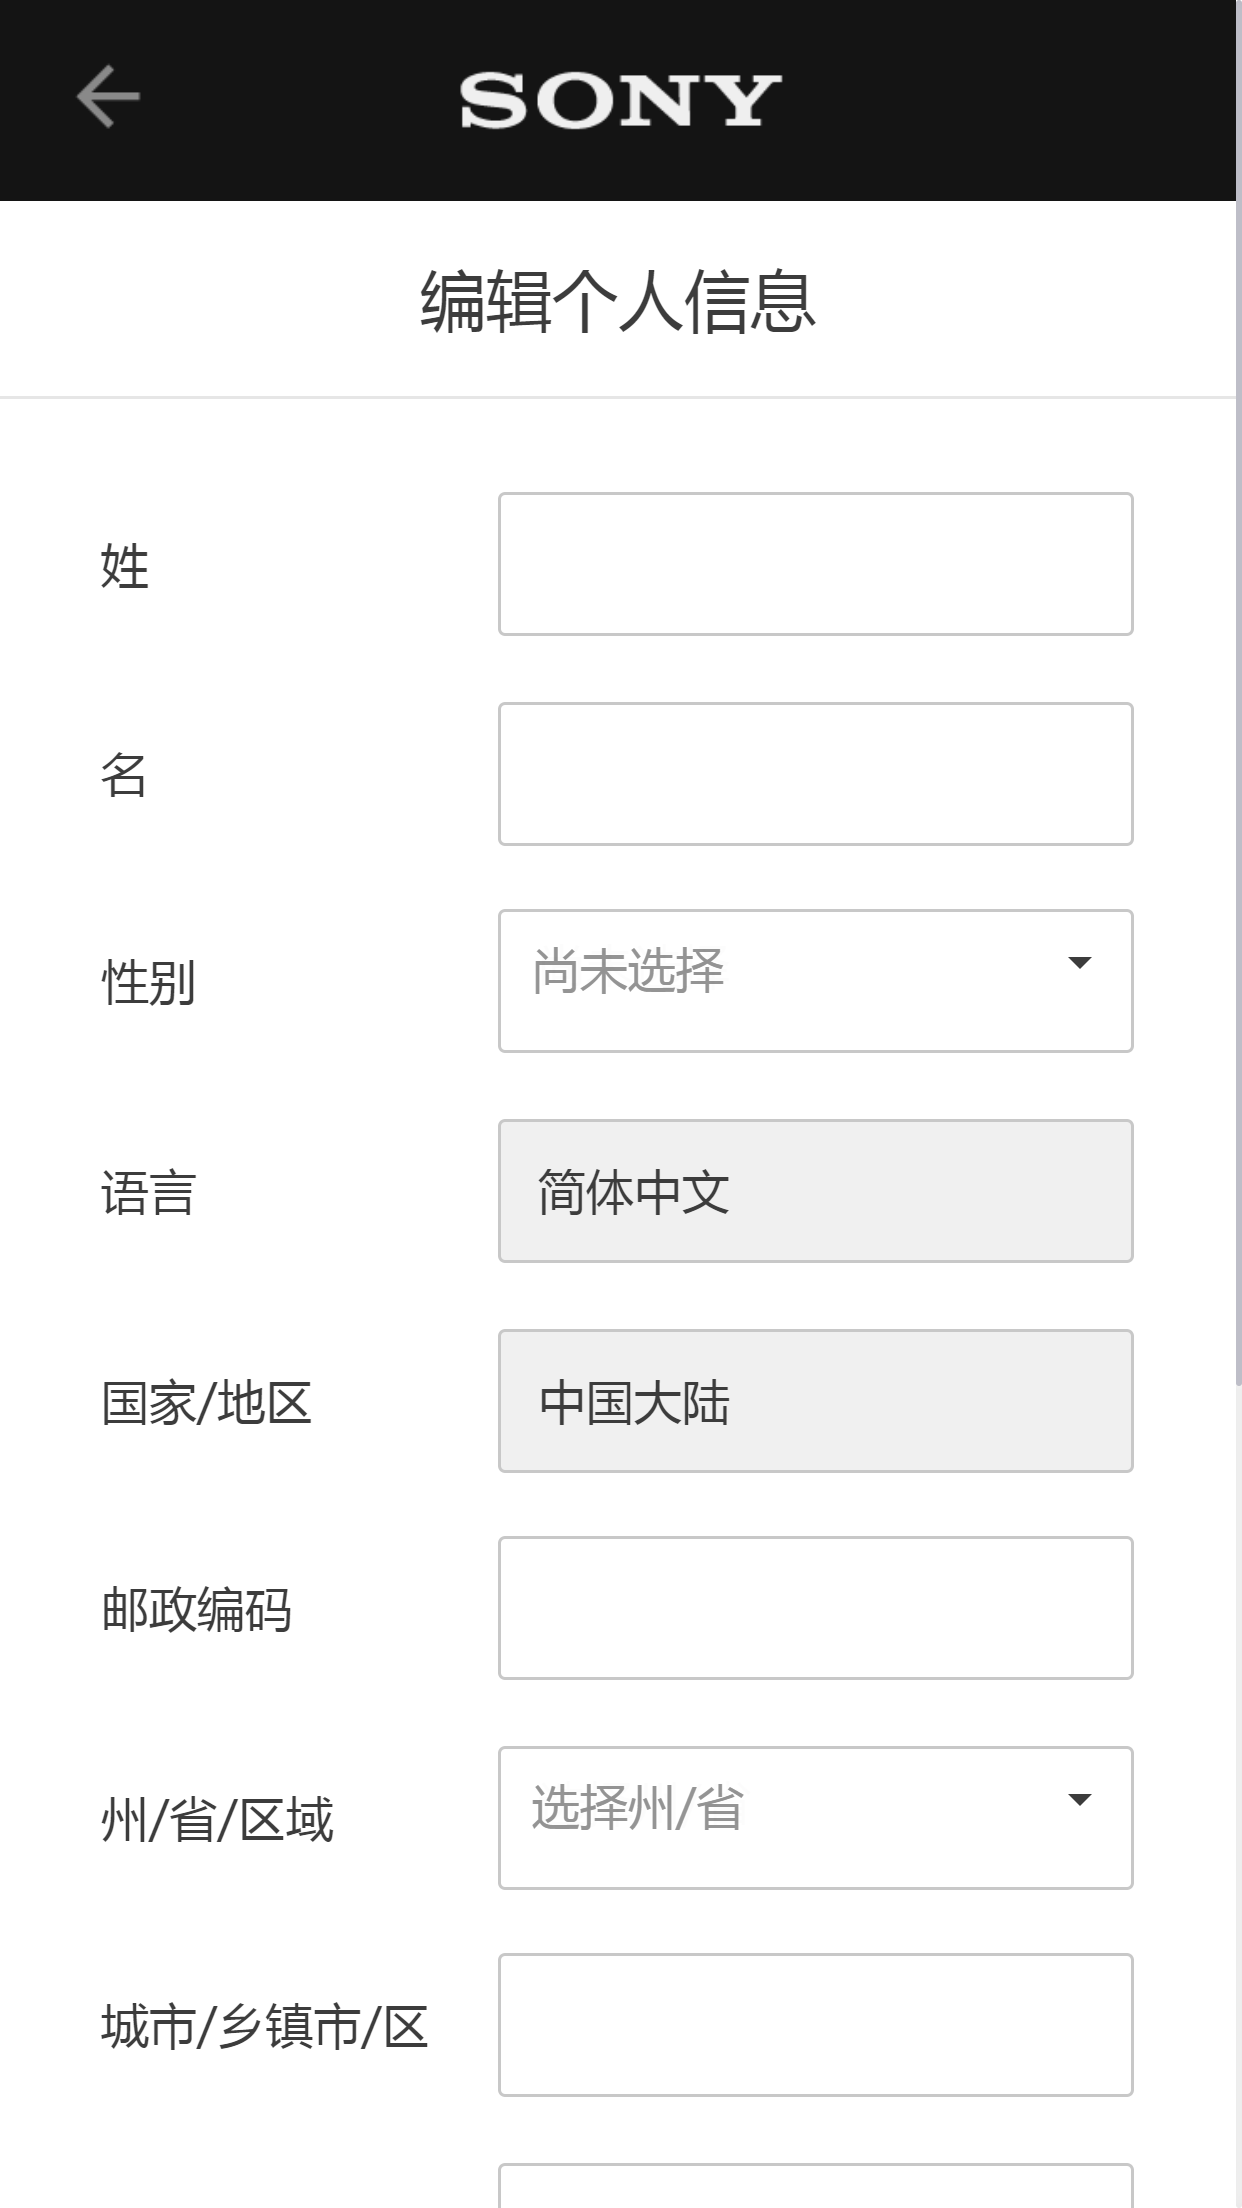
Task: Click the SONY logo
Action: coord(620,100)
